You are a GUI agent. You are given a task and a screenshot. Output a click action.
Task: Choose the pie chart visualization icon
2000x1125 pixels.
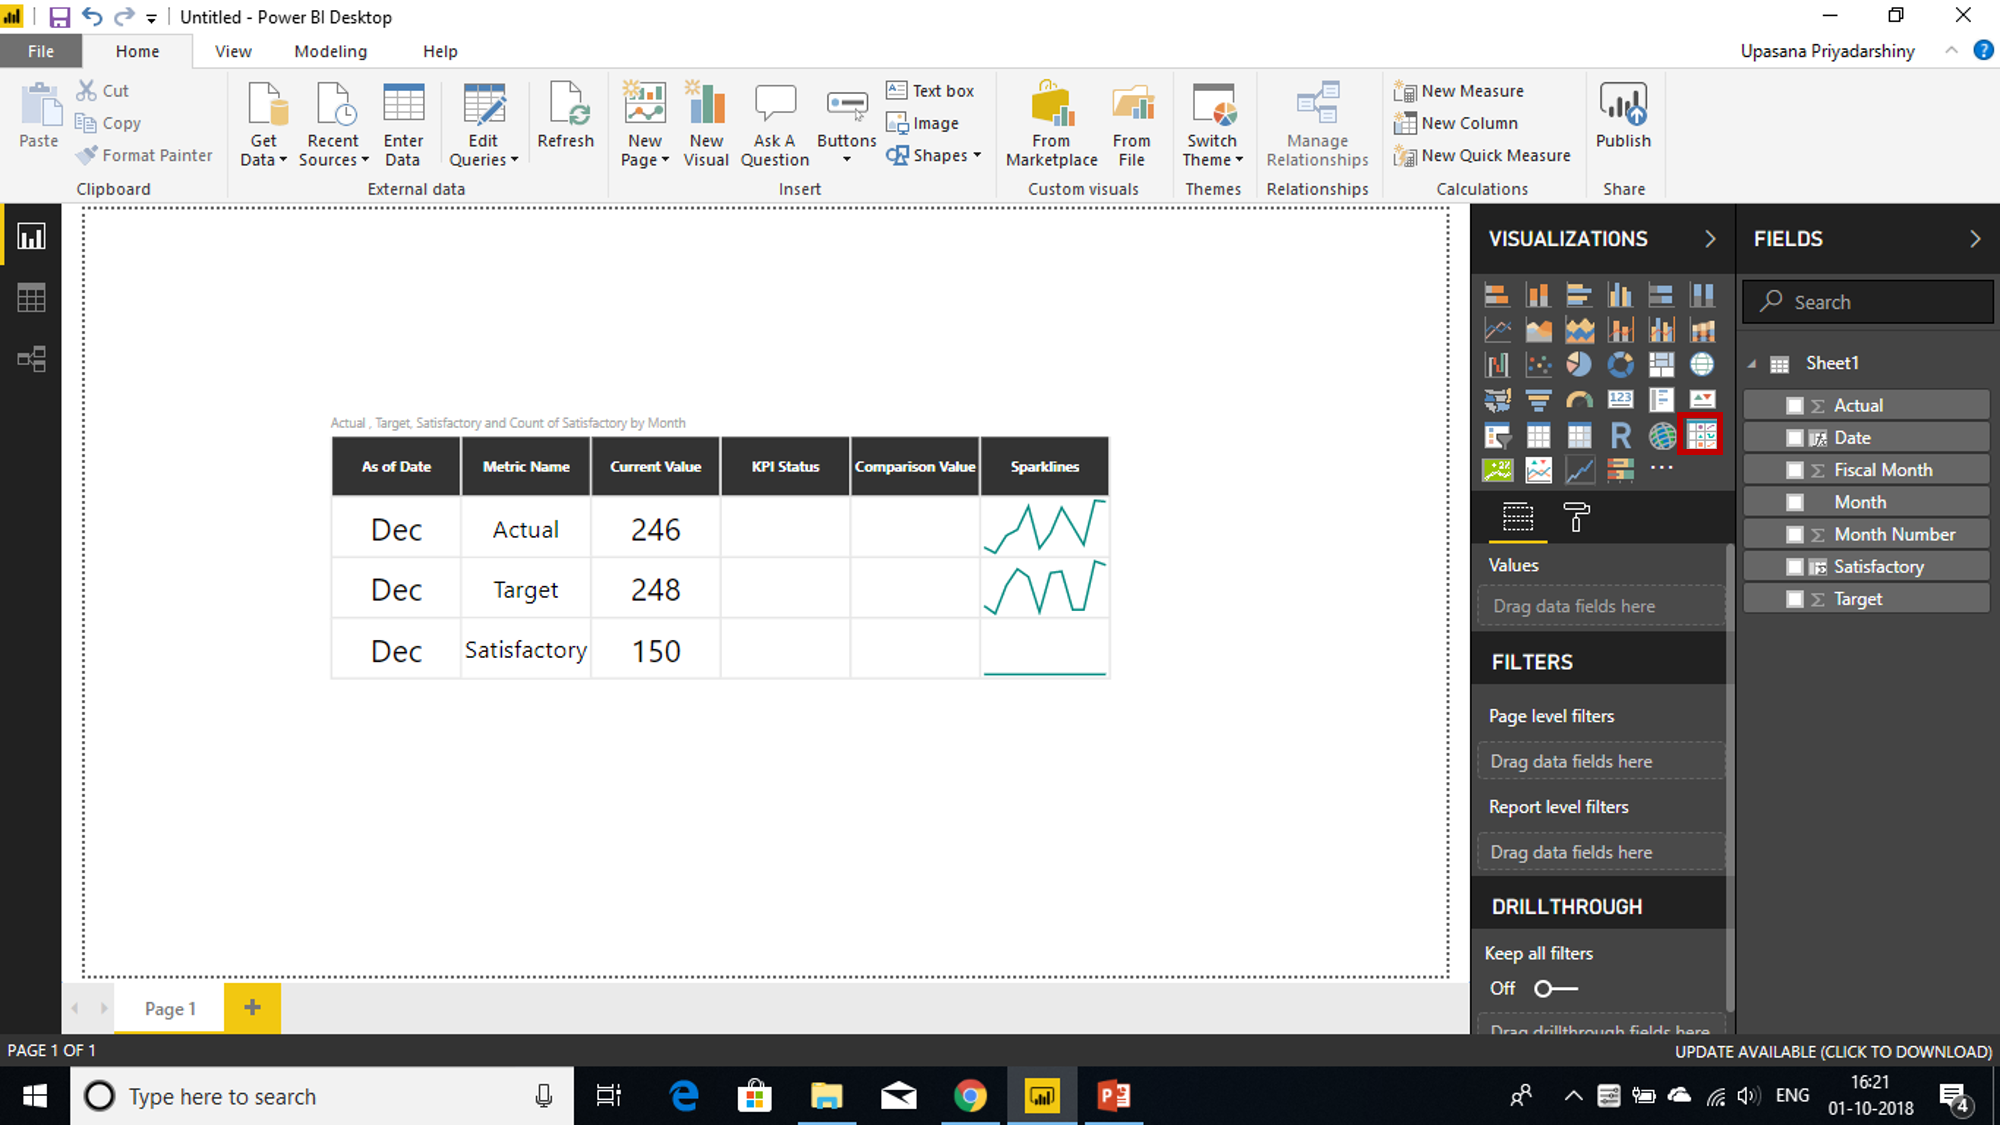click(x=1579, y=365)
